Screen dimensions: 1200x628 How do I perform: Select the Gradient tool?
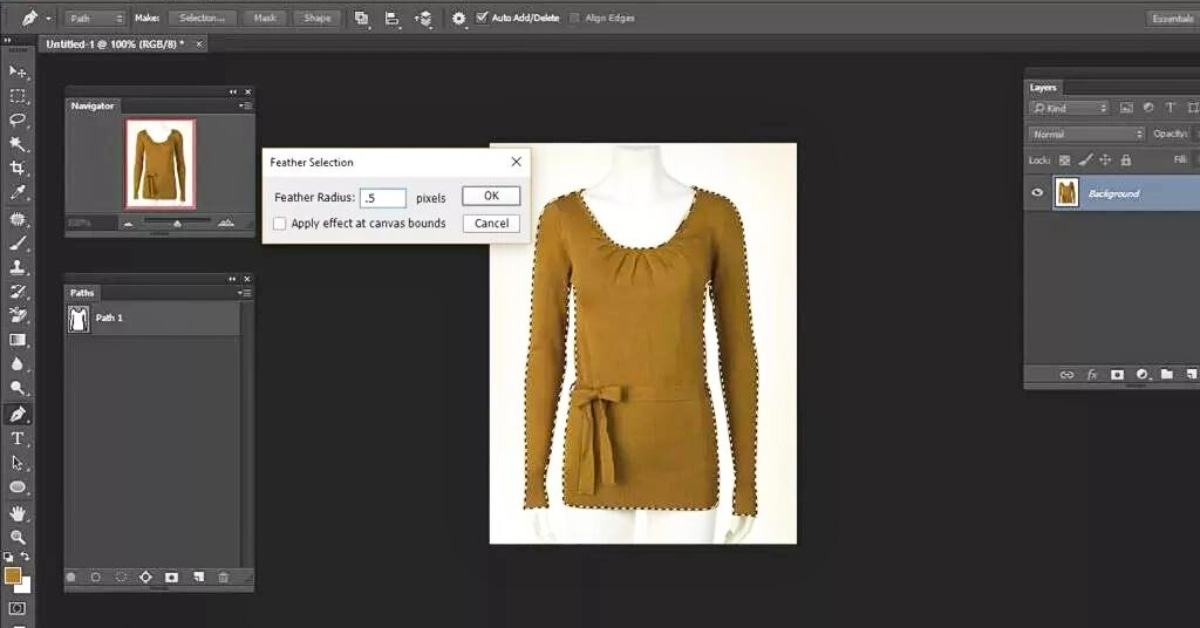coord(17,340)
